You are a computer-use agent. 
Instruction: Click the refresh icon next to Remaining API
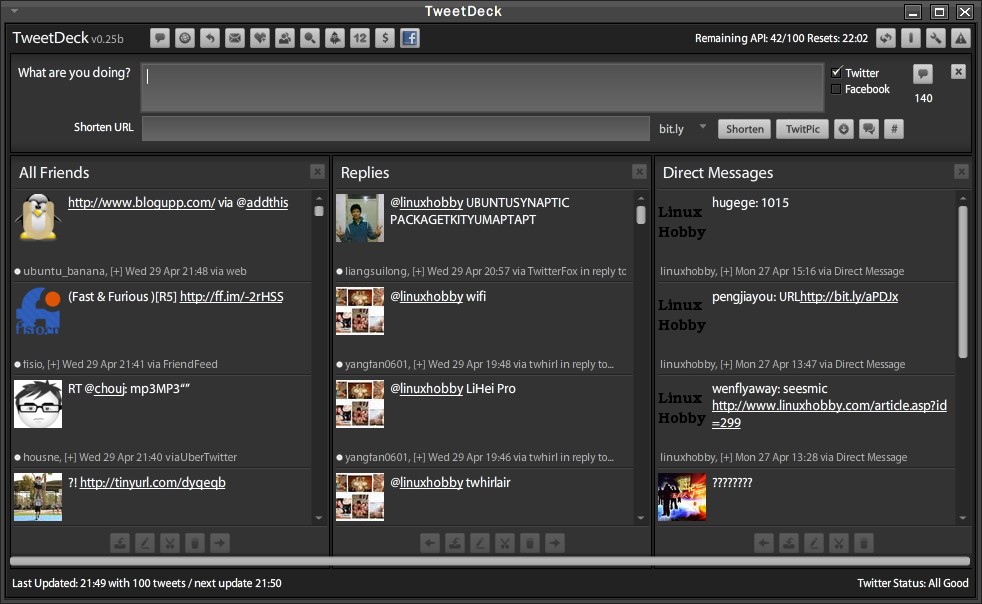tap(886, 38)
